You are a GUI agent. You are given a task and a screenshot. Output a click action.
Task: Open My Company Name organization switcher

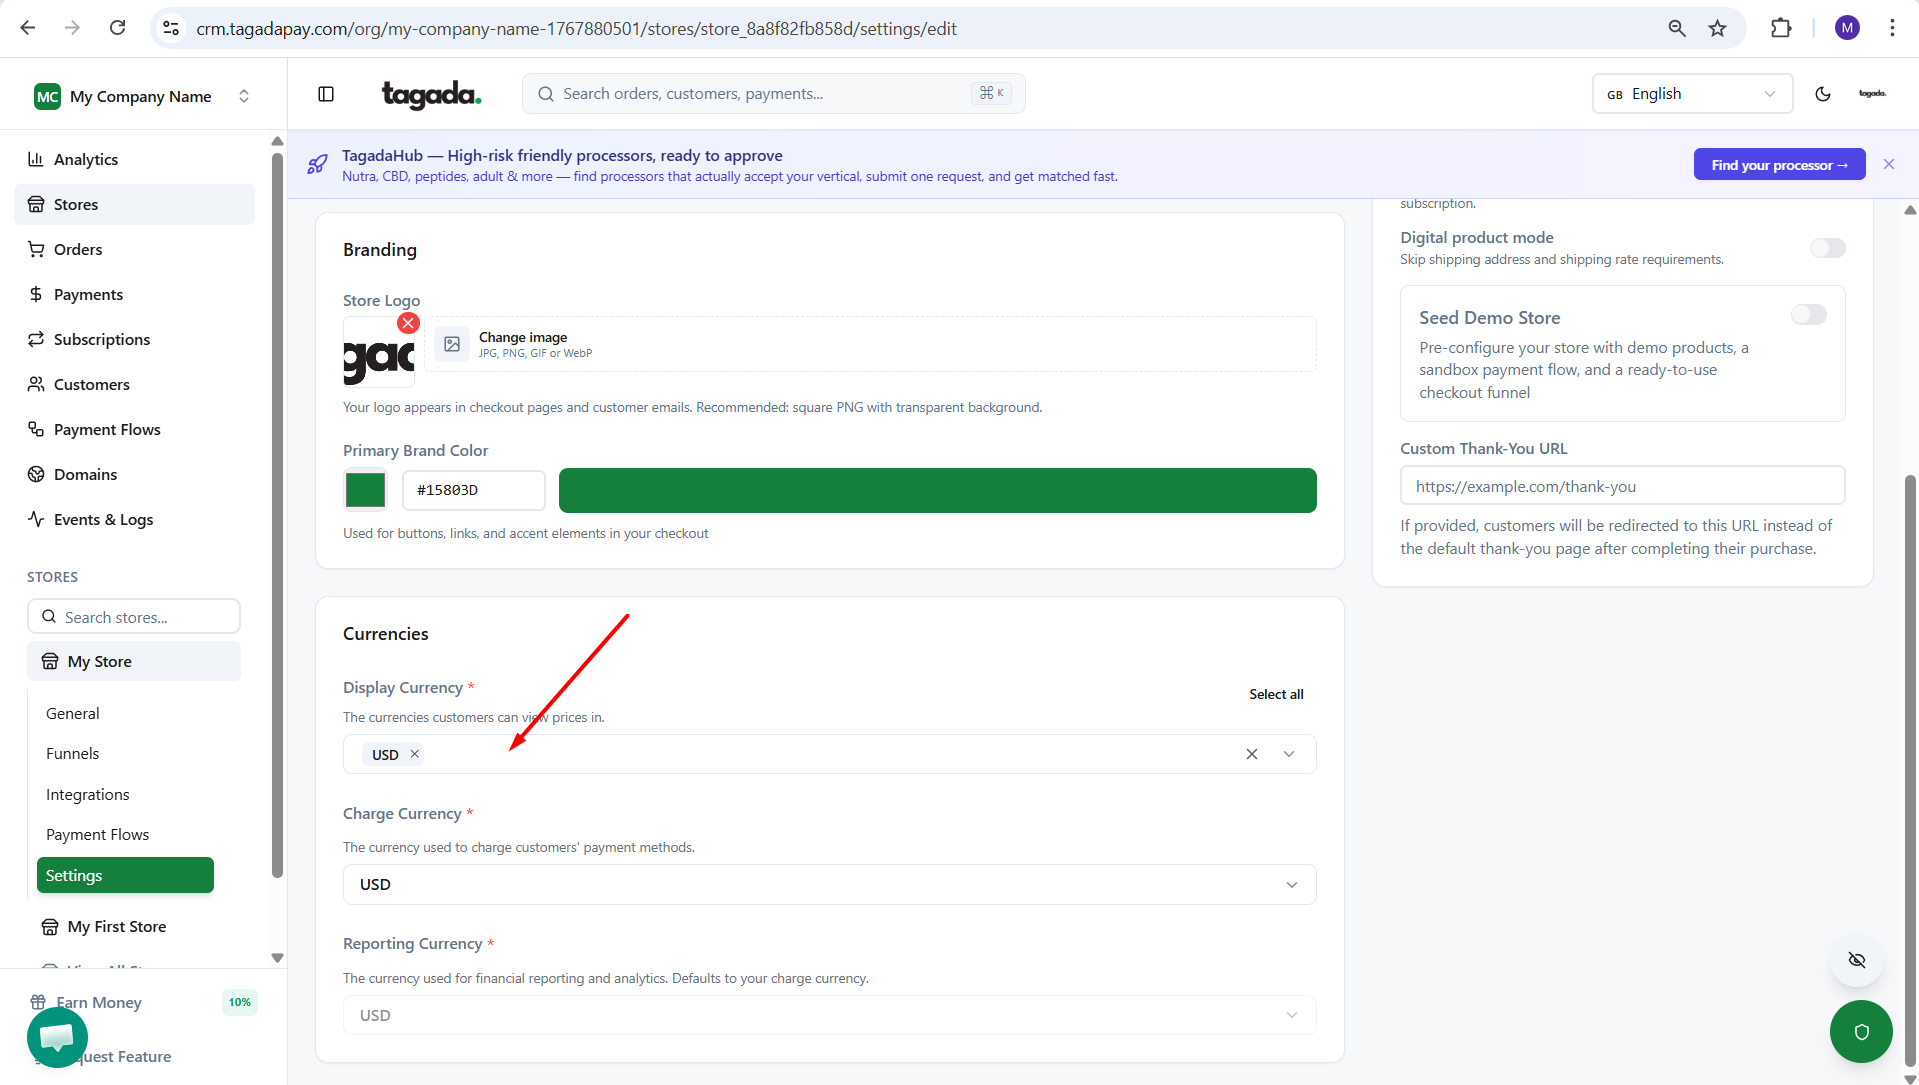pyautogui.click(x=142, y=96)
